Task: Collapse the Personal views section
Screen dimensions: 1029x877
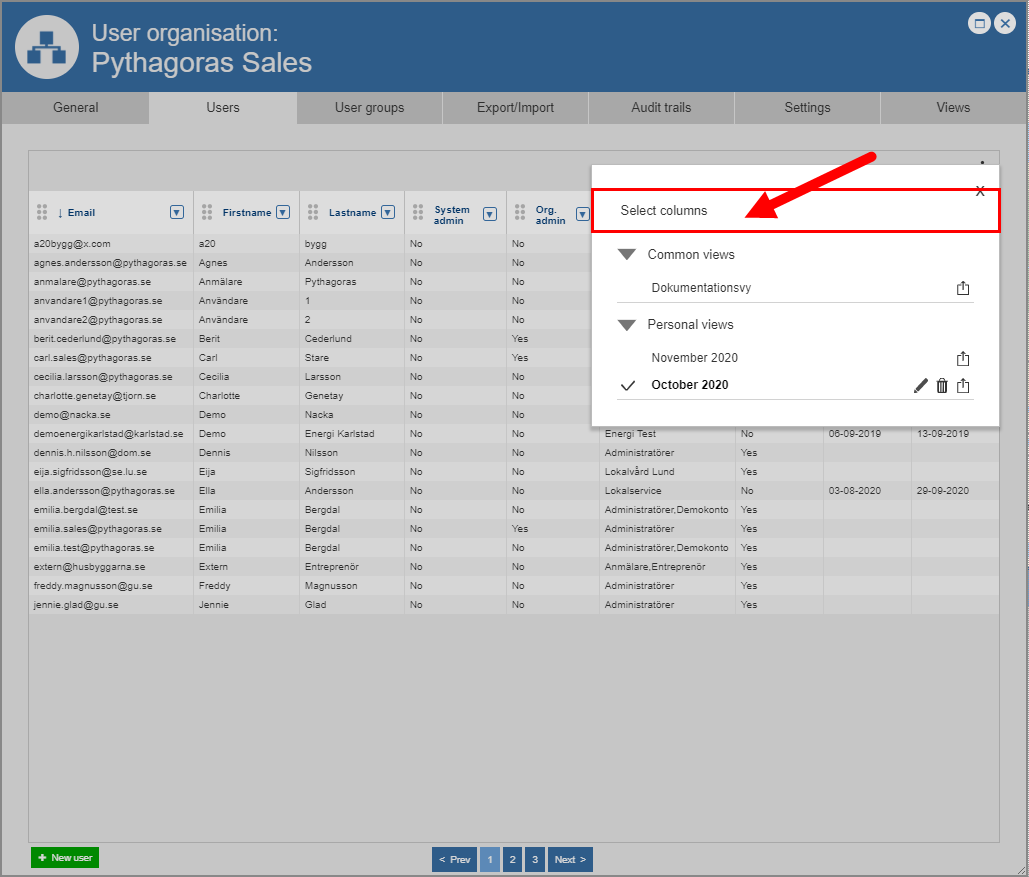Action: 627,325
